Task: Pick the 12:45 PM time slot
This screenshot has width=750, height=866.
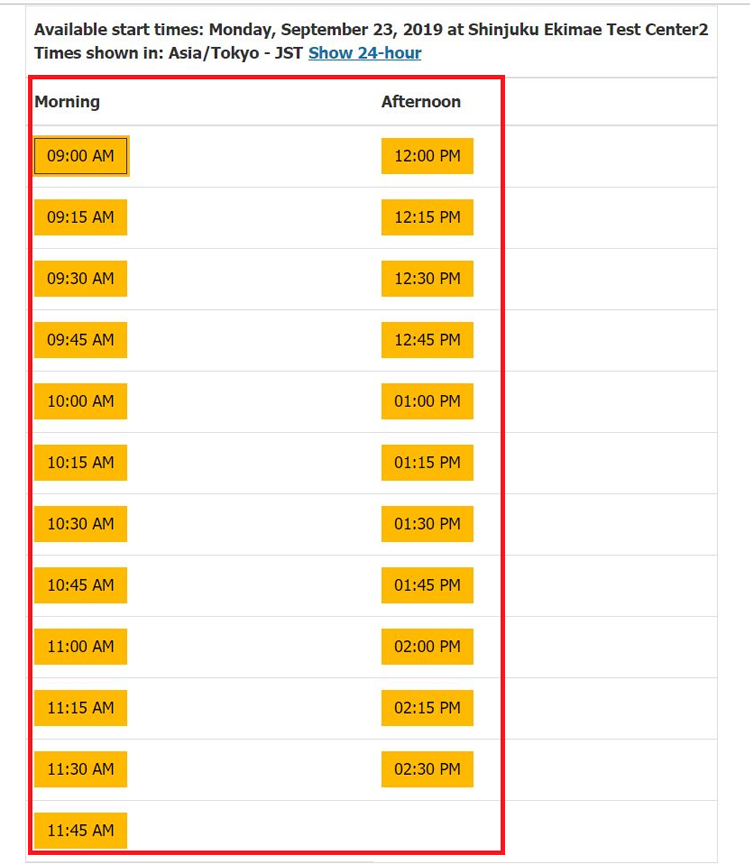Action: pos(427,340)
